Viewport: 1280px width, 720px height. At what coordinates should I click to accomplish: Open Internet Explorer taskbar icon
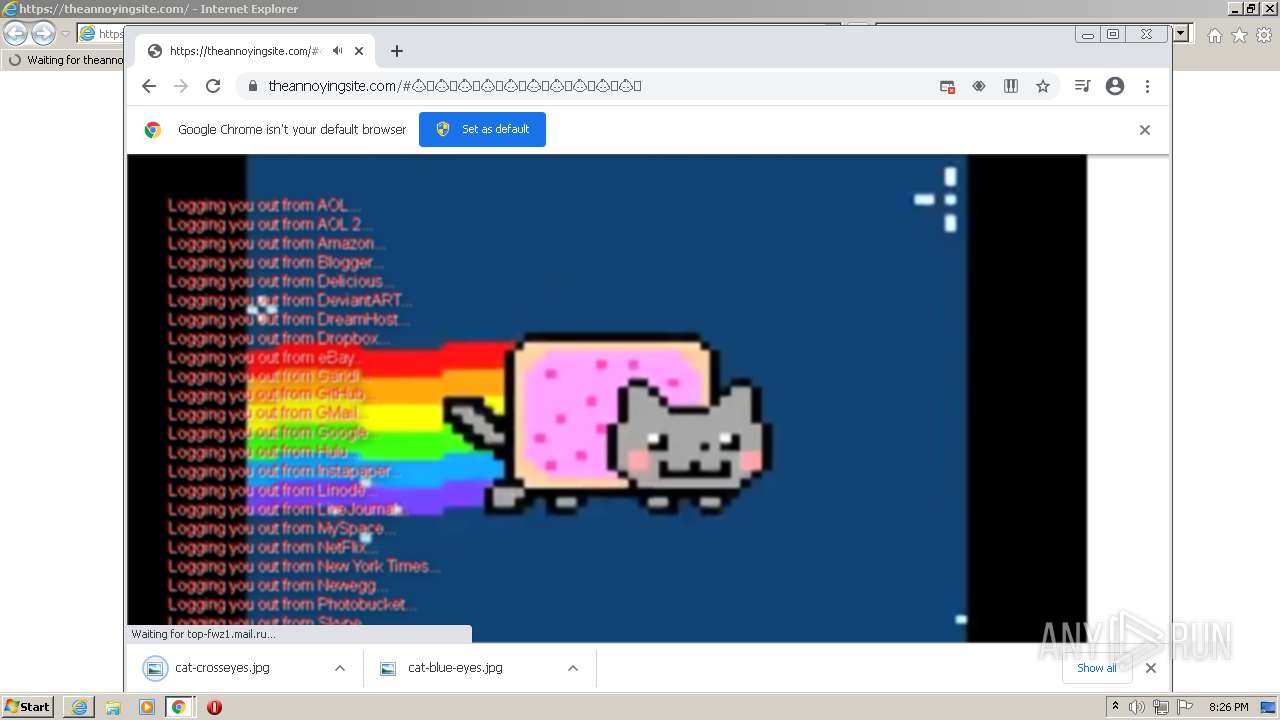pos(79,707)
